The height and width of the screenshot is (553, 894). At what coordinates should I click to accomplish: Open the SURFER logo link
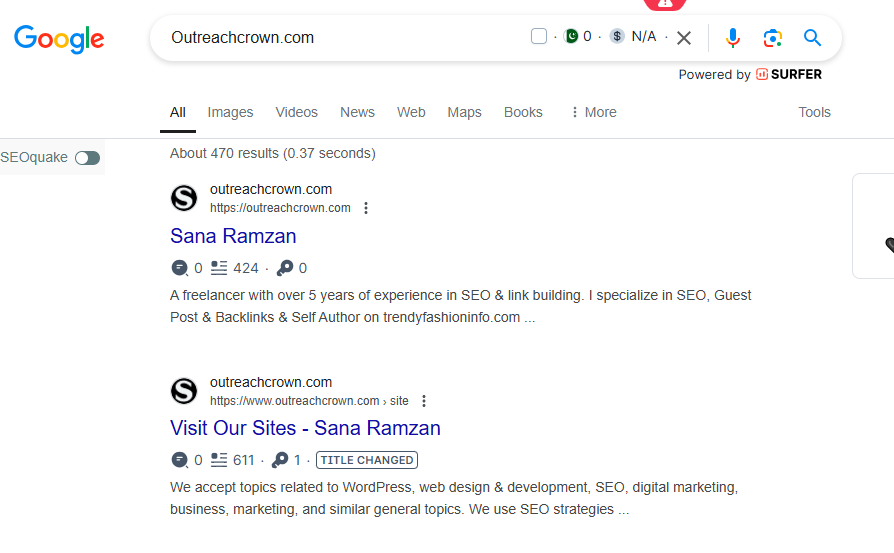(789, 75)
